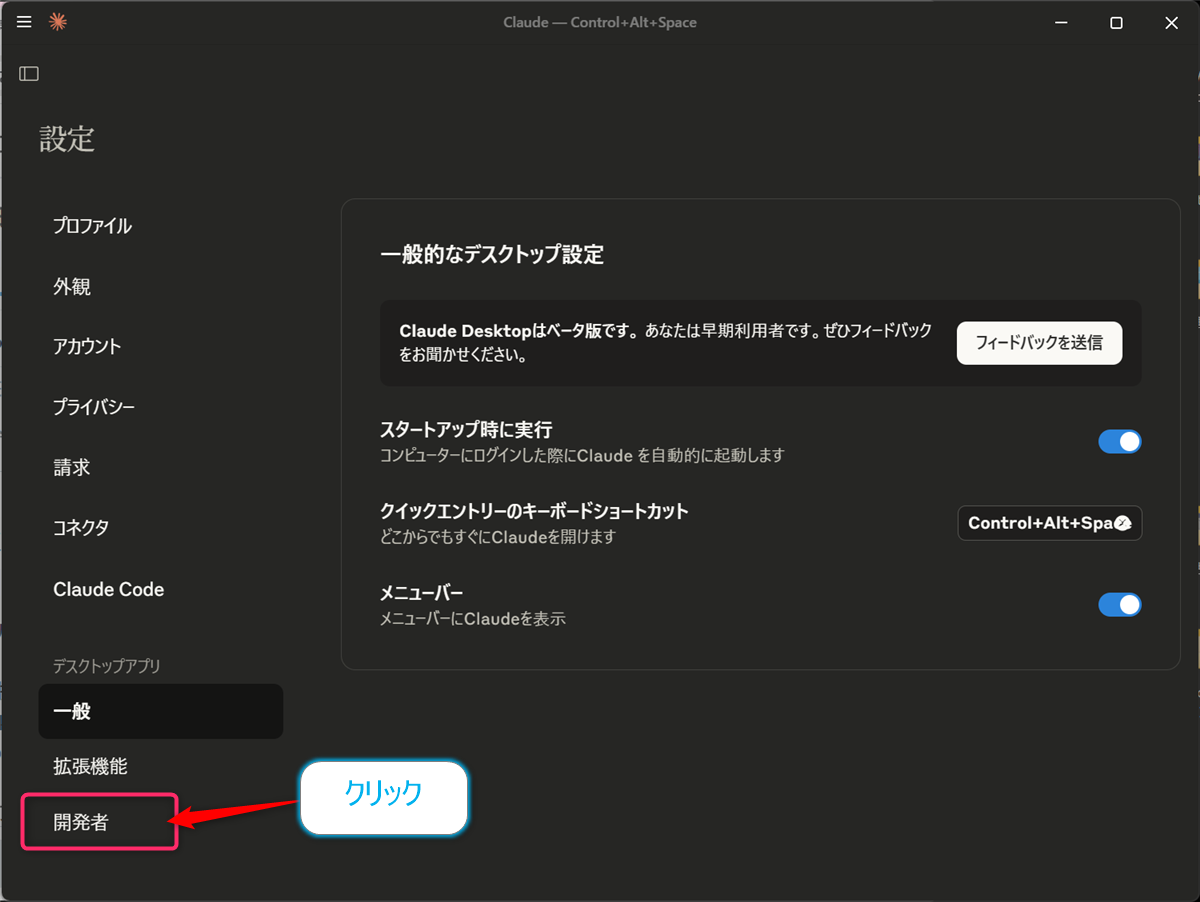Open the hamburger menu icon
1200x902 pixels.
(25, 22)
